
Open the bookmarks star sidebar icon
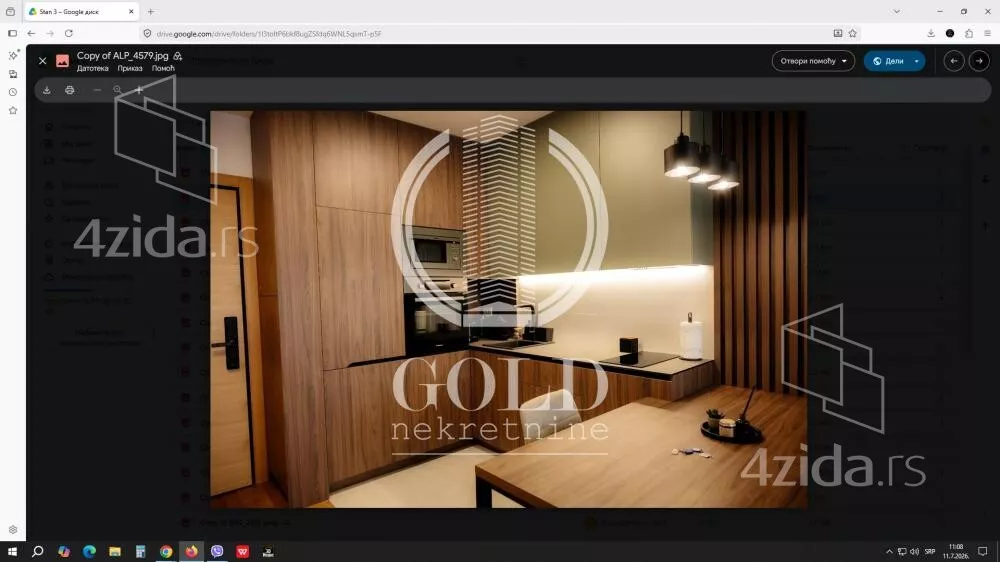[13, 110]
